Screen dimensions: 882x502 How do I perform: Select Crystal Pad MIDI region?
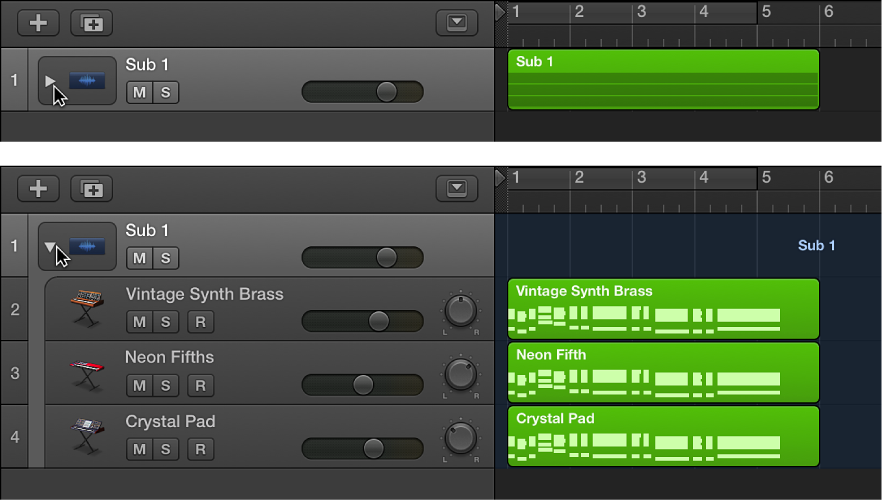[x=663, y=436]
